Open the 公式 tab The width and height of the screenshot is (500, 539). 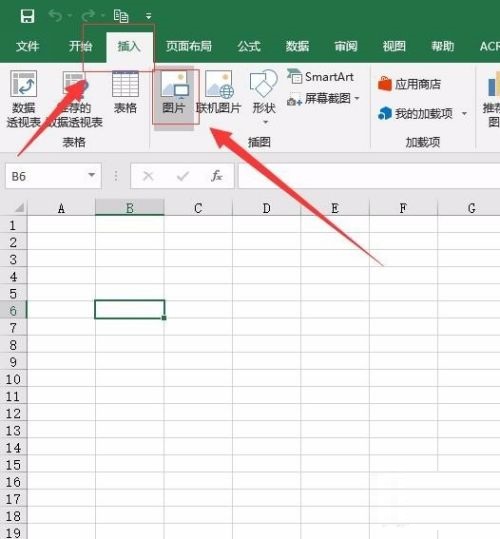point(249,46)
